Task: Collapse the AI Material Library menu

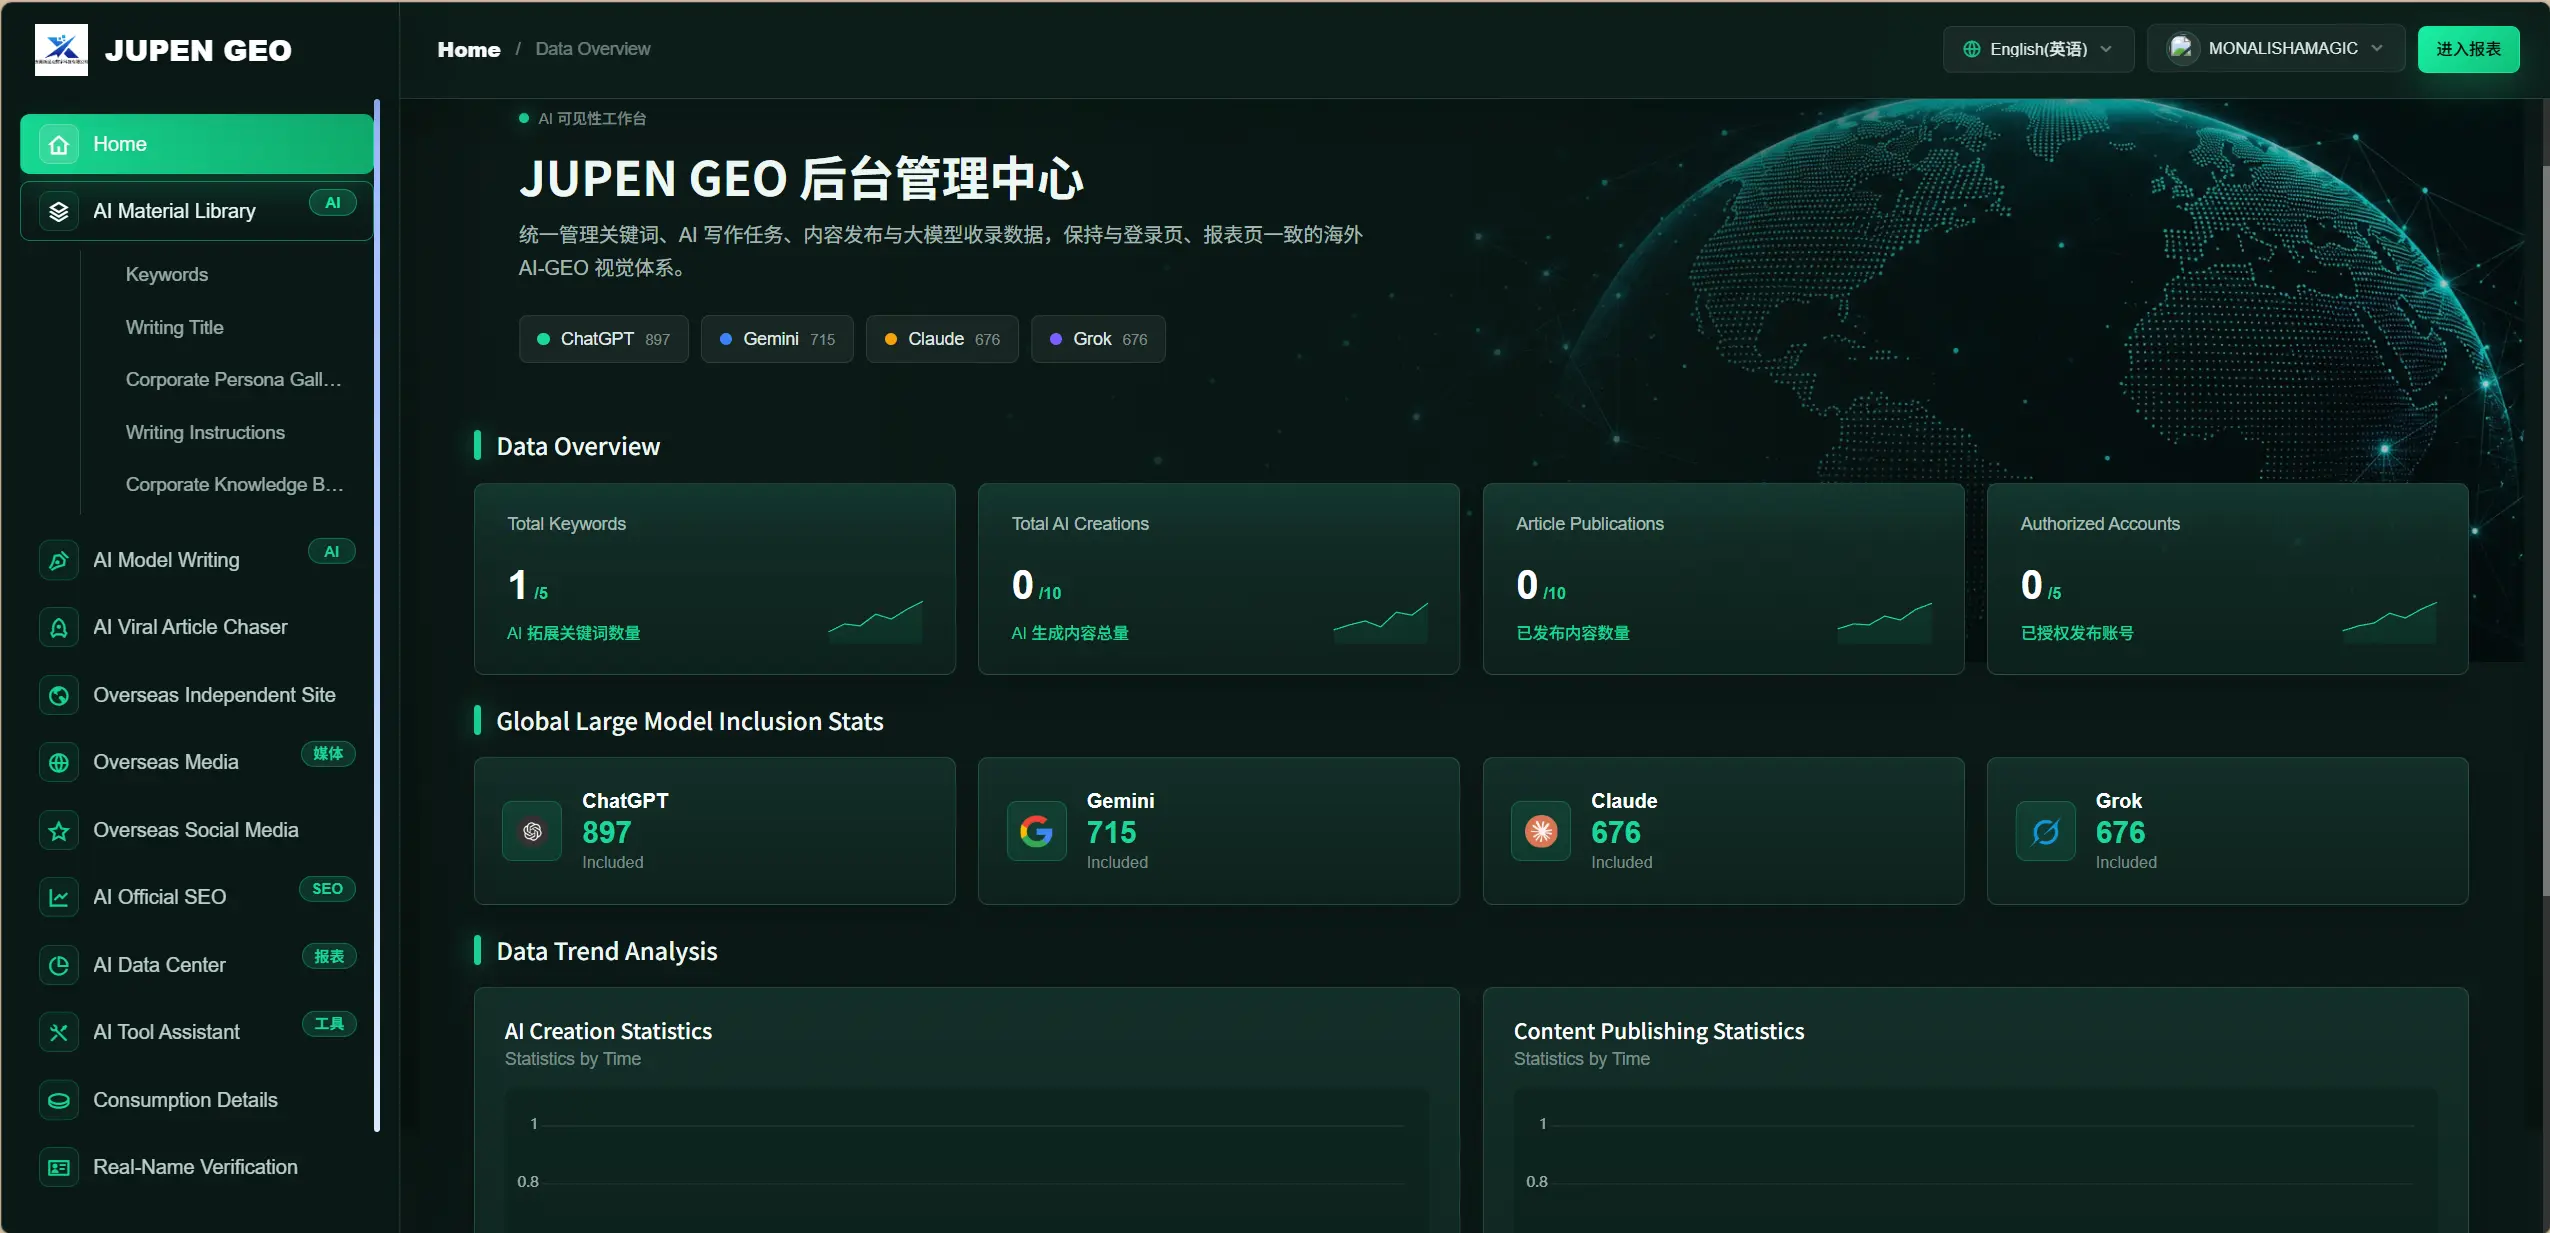Action: click(x=197, y=211)
